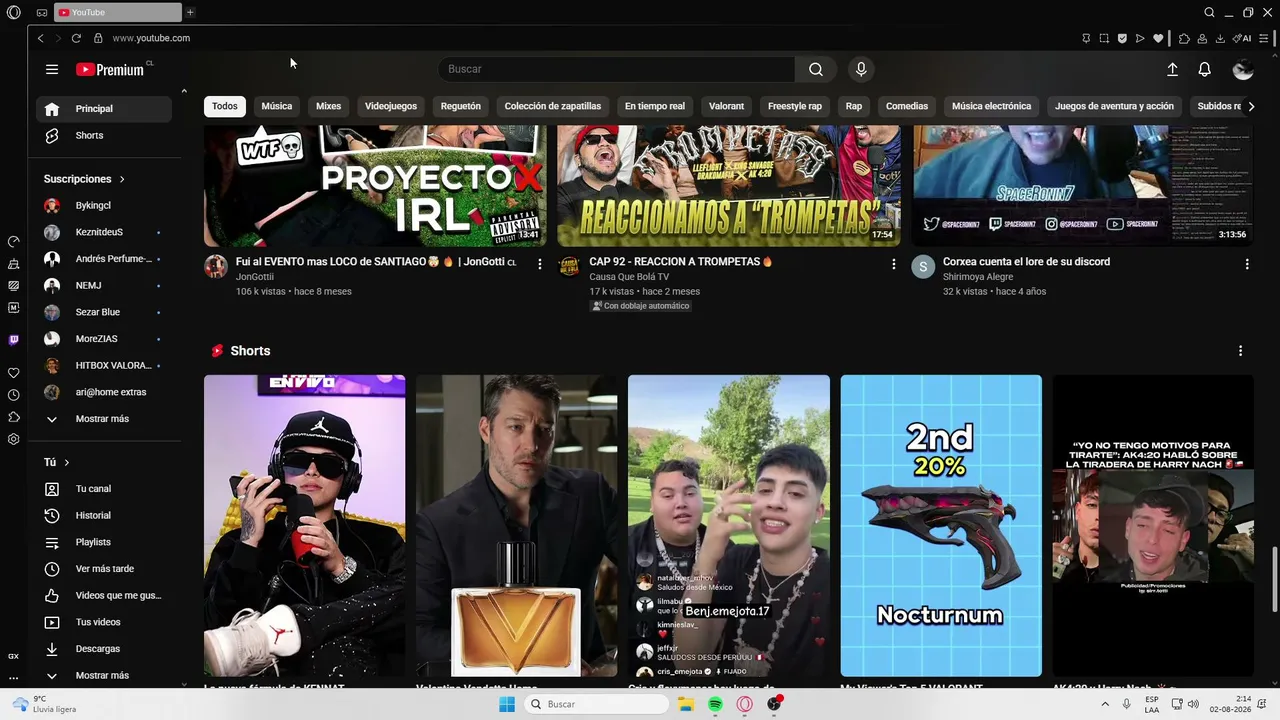Expand subscriptions with Mostrar más
Screen dimensions: 1280x720
(102, 419)
